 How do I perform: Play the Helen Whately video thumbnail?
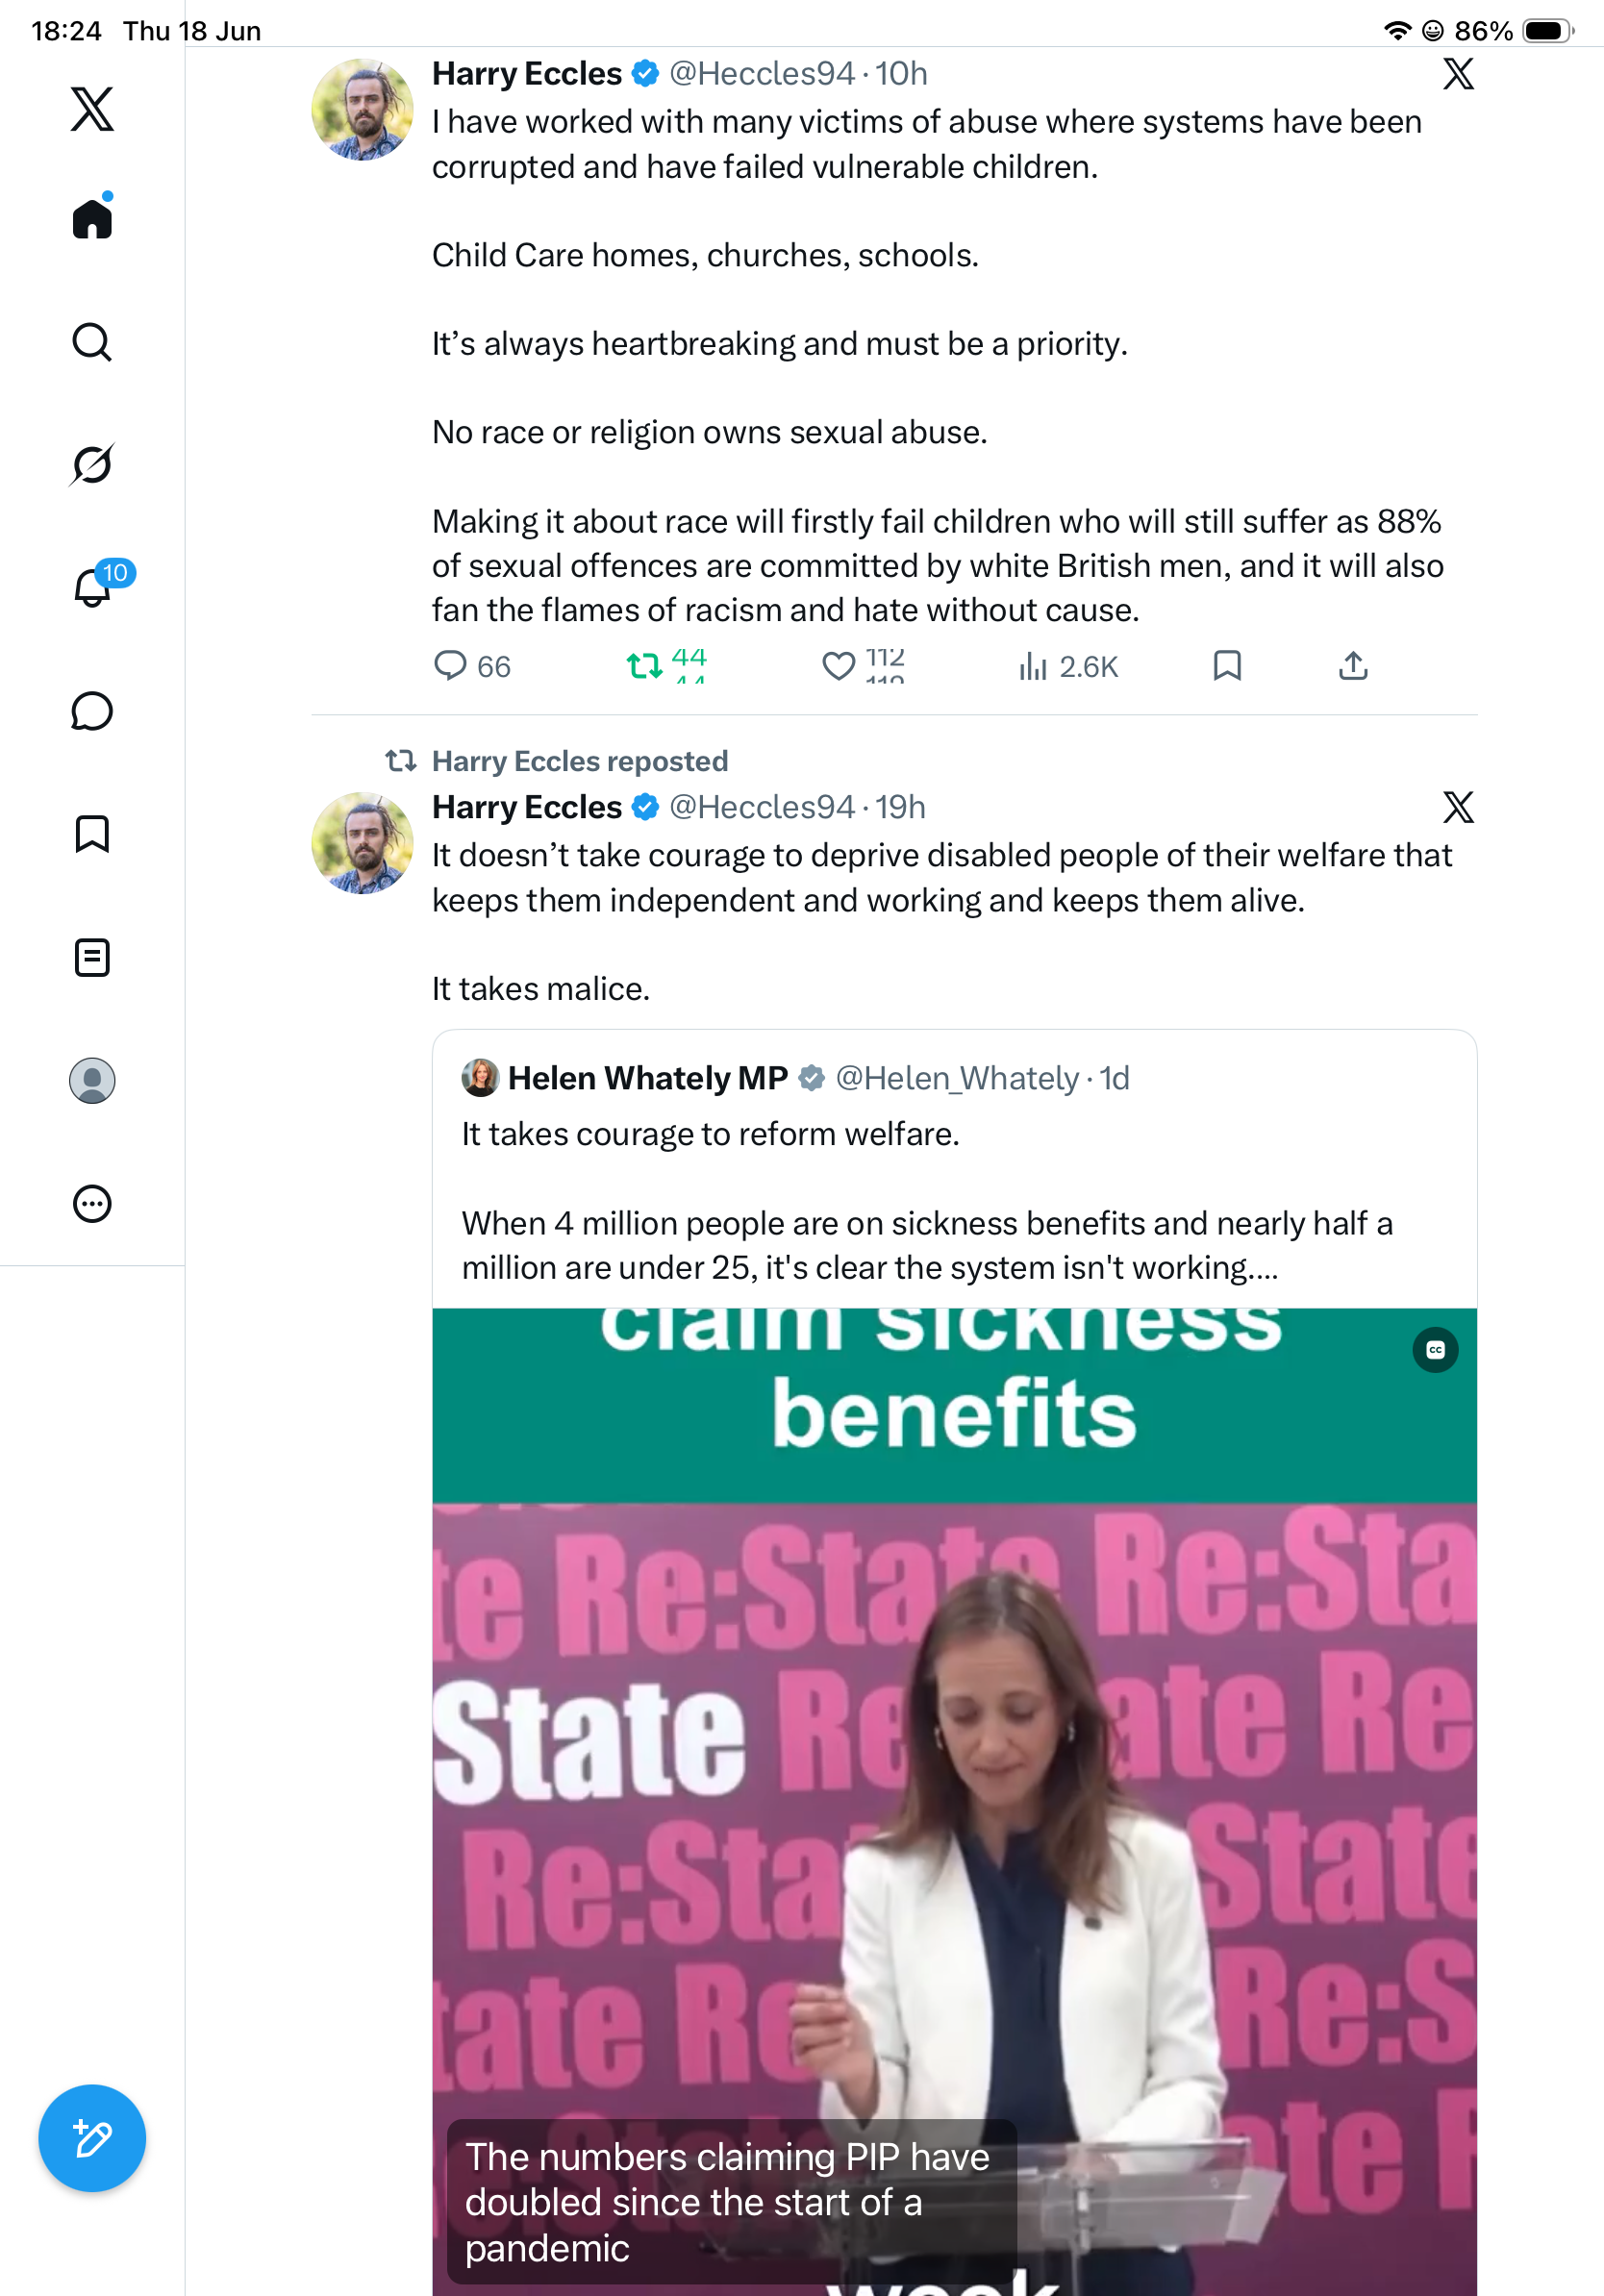click(954, 1802)
